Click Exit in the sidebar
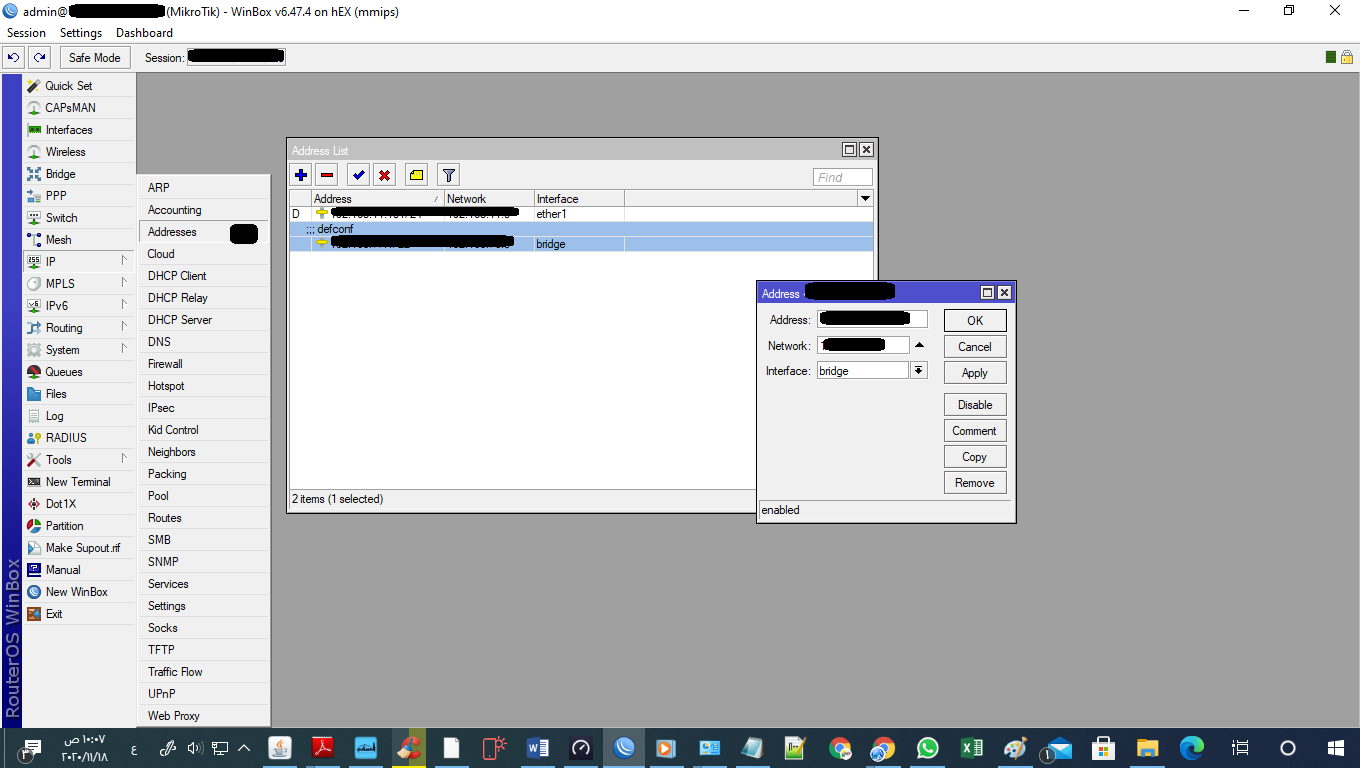 pyautogui.click(x=79, y=614)
